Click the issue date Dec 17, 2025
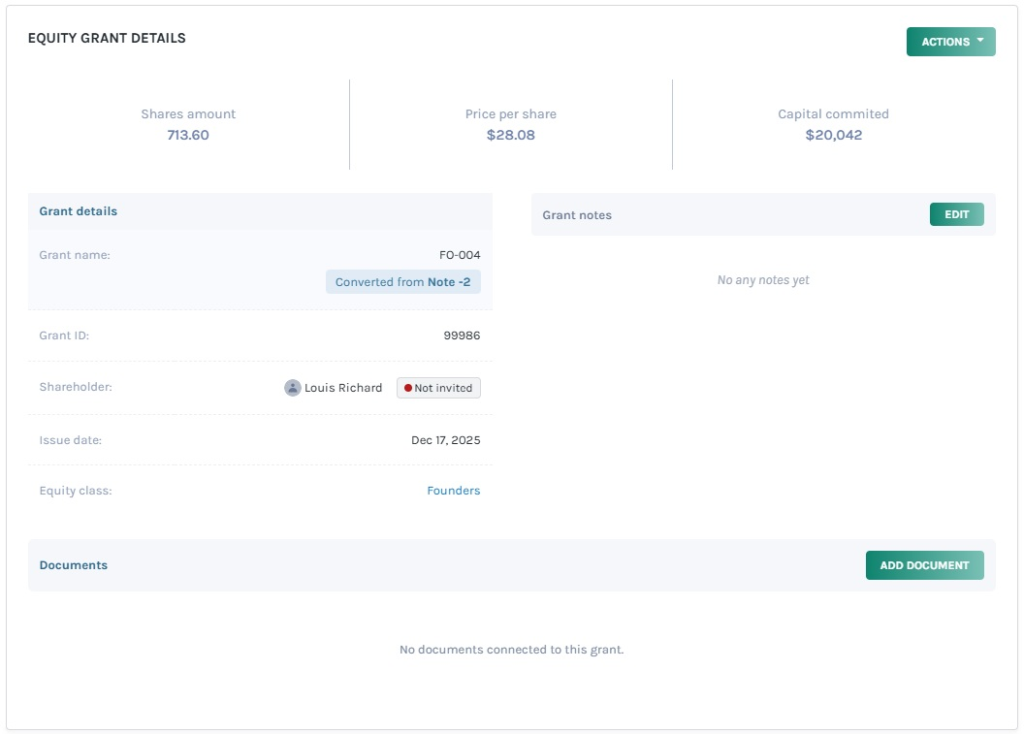The width and height of the screenshot is (1024, 734). tap(445, 440)
